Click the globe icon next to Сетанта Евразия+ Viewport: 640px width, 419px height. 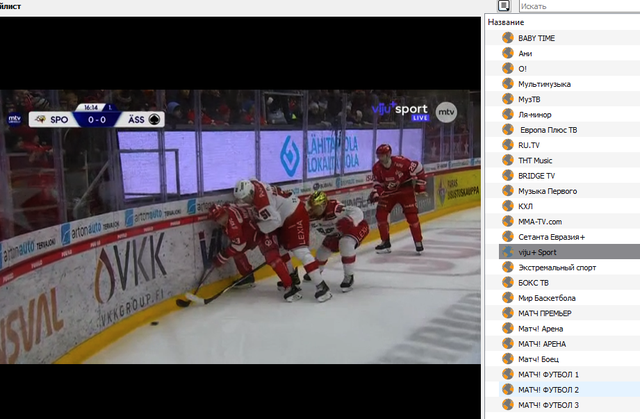[x=508, y=237]
